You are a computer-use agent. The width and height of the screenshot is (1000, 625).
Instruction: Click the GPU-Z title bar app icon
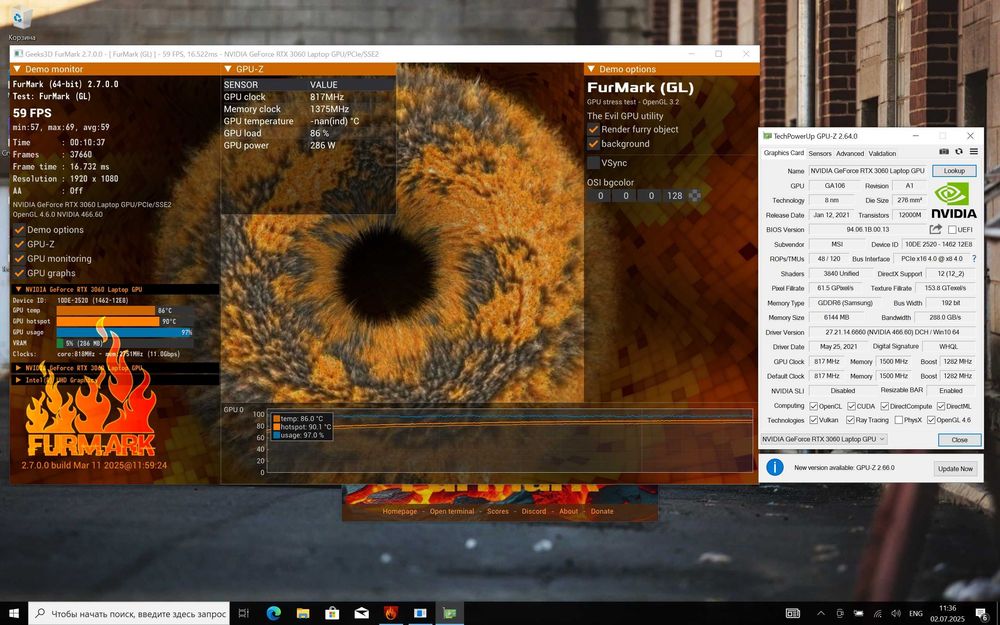tap(767, 136)
